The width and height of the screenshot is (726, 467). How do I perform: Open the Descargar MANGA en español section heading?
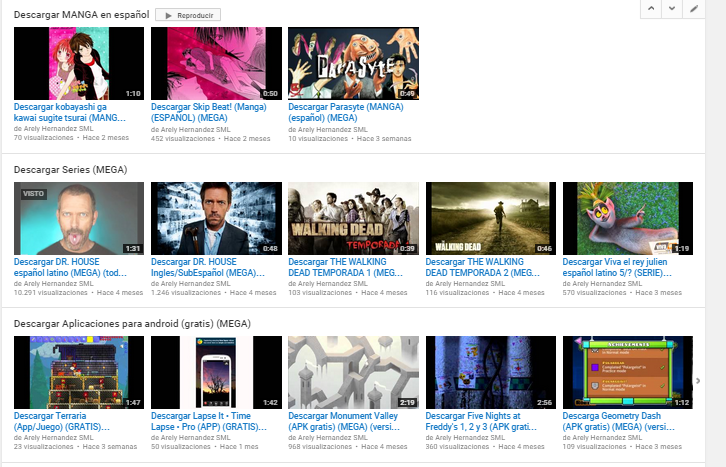point(81,15)
